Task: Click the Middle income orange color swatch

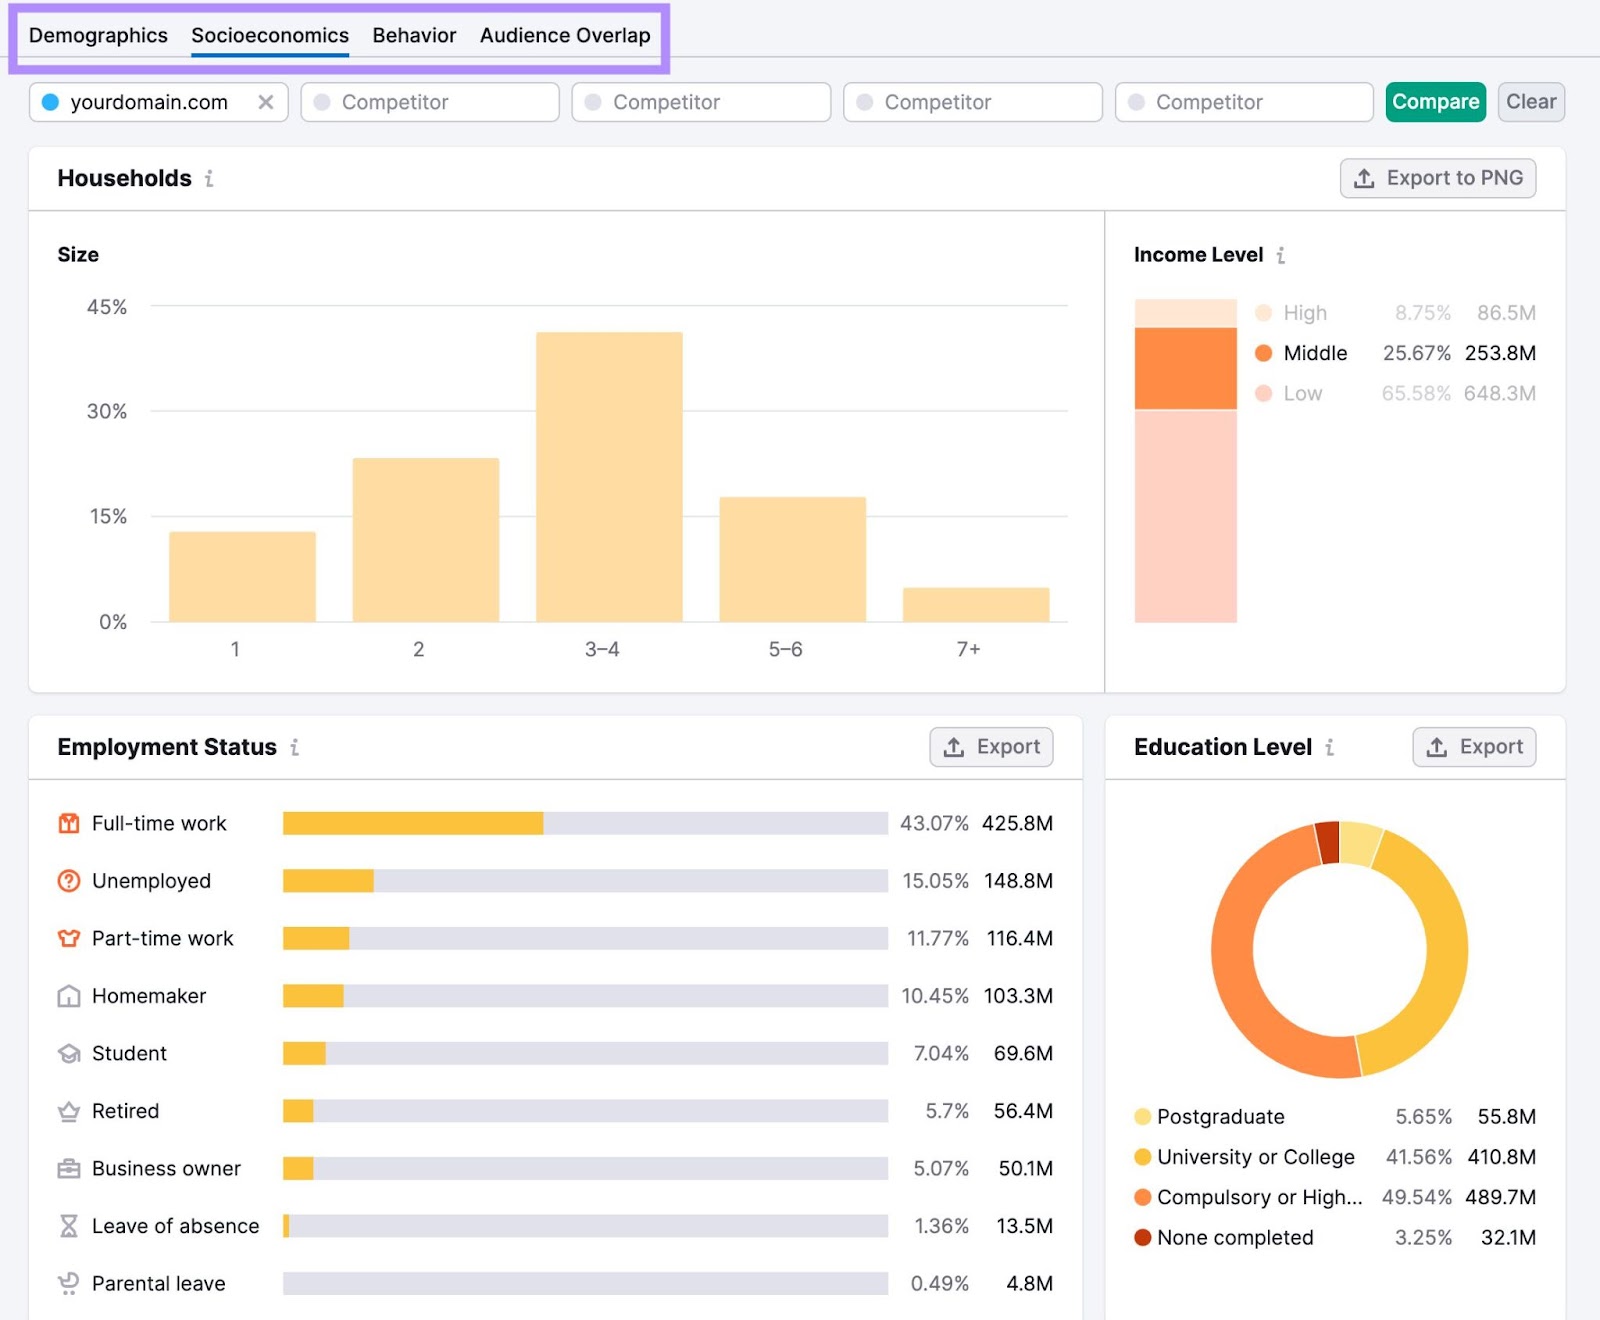Action: (1264, 352)
